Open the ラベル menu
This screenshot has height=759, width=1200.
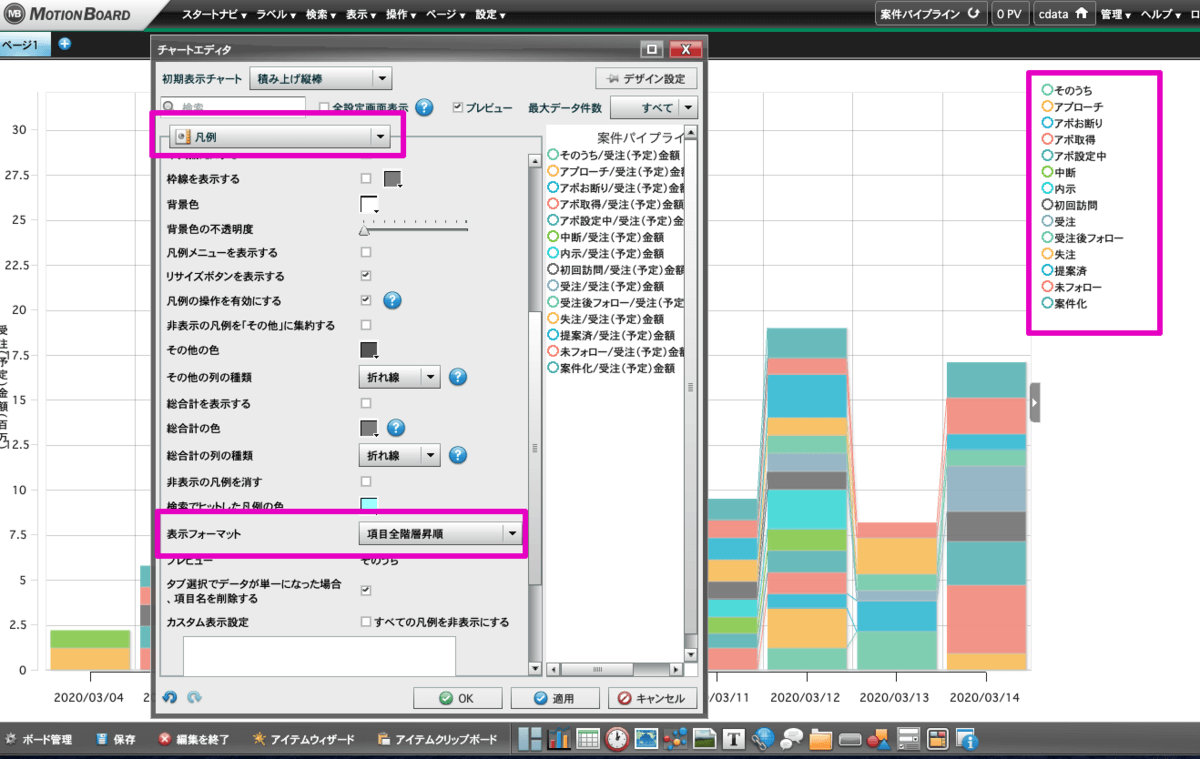pos(276,15)
